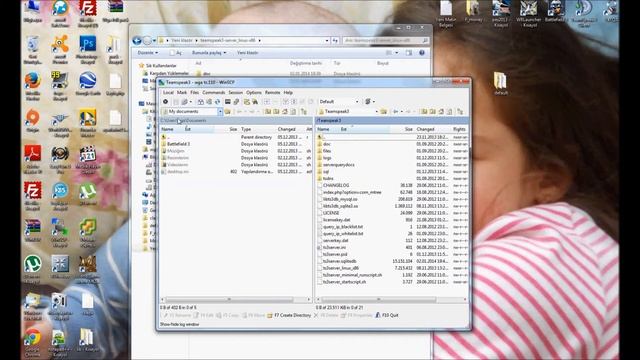
Task: Click open directory icon beside Teamspeak3 dropdown
Action: (384, 111)
